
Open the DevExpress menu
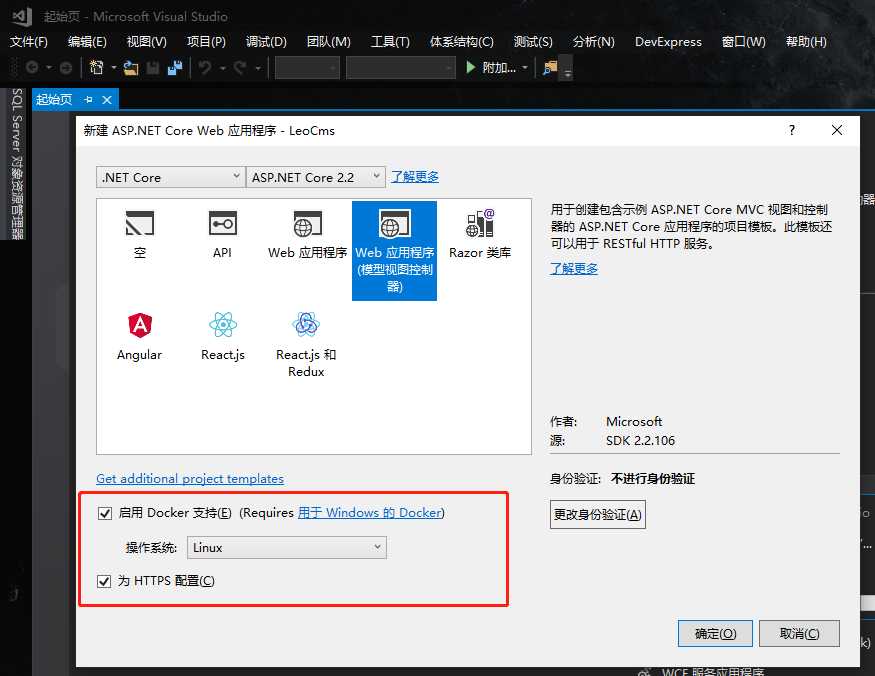click(668, 42)
